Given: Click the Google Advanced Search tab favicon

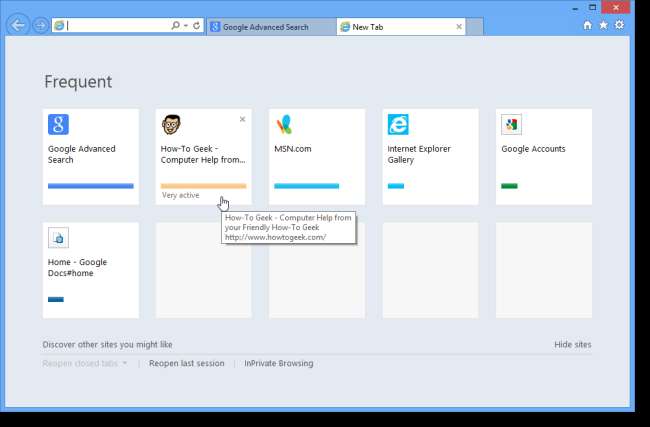Looking at the screenshot, I should tap(215, 27).
